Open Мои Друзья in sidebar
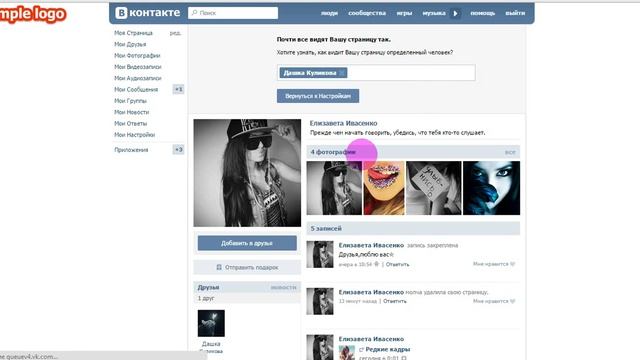Viewport: 640px width, 360px height. (130, 44)
